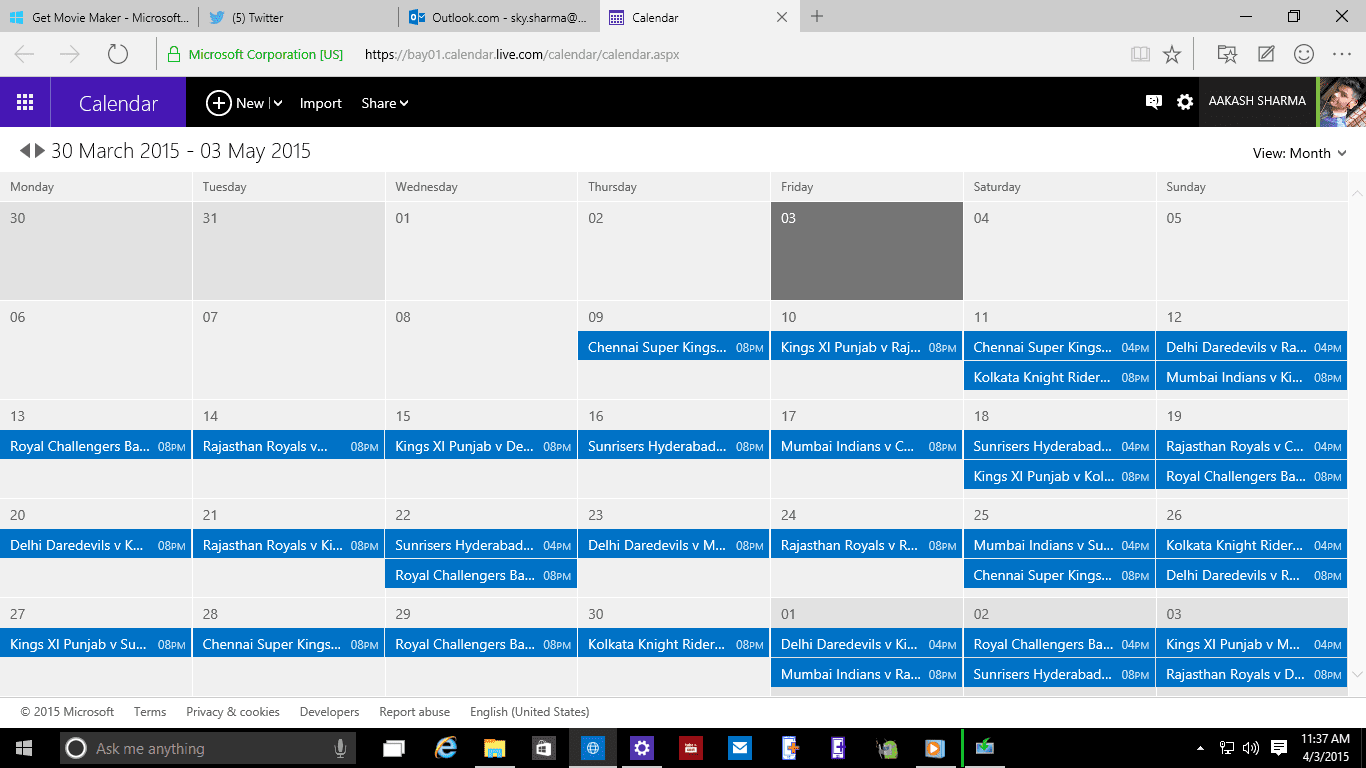The width and height of the screenshot is (1366, 768).
Task: Refresh the page in the browser
Action: point(118,54)
